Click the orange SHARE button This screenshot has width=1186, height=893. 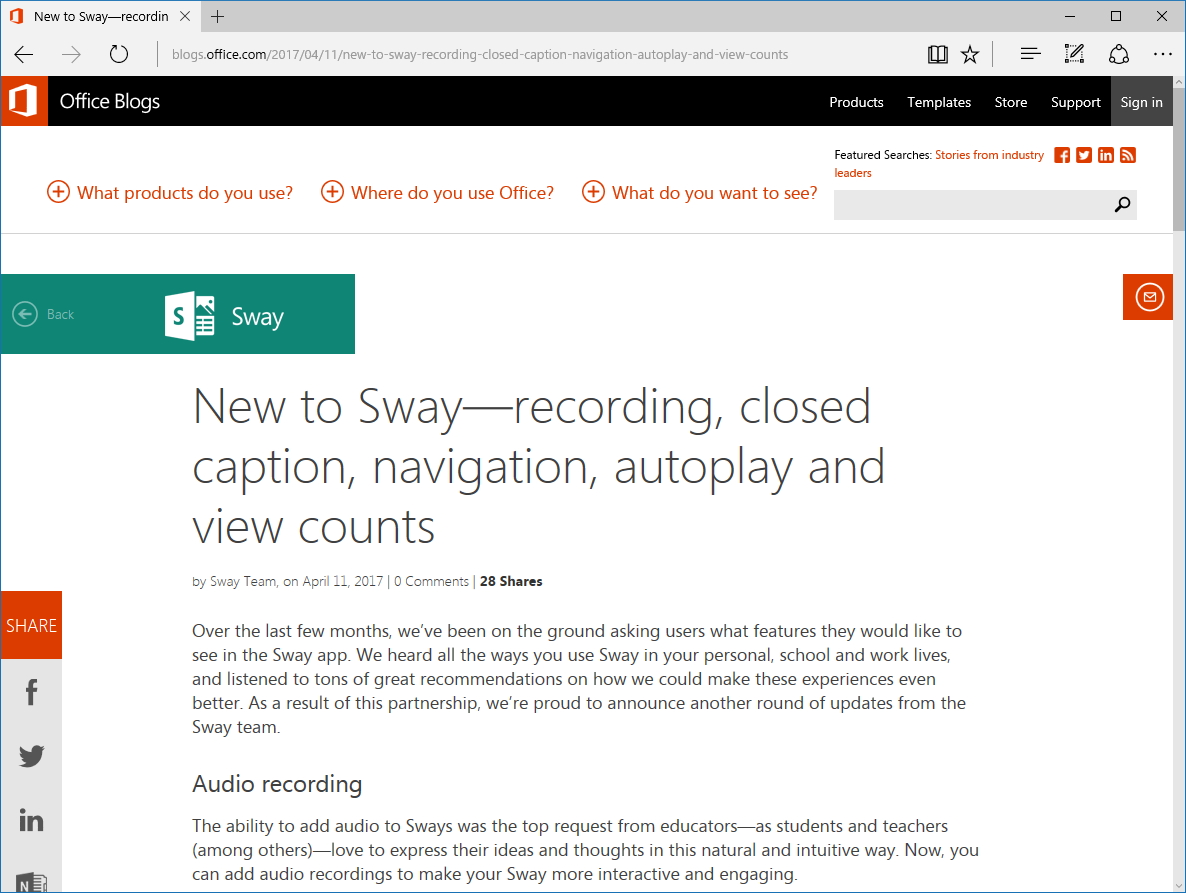tap(31, 625)
